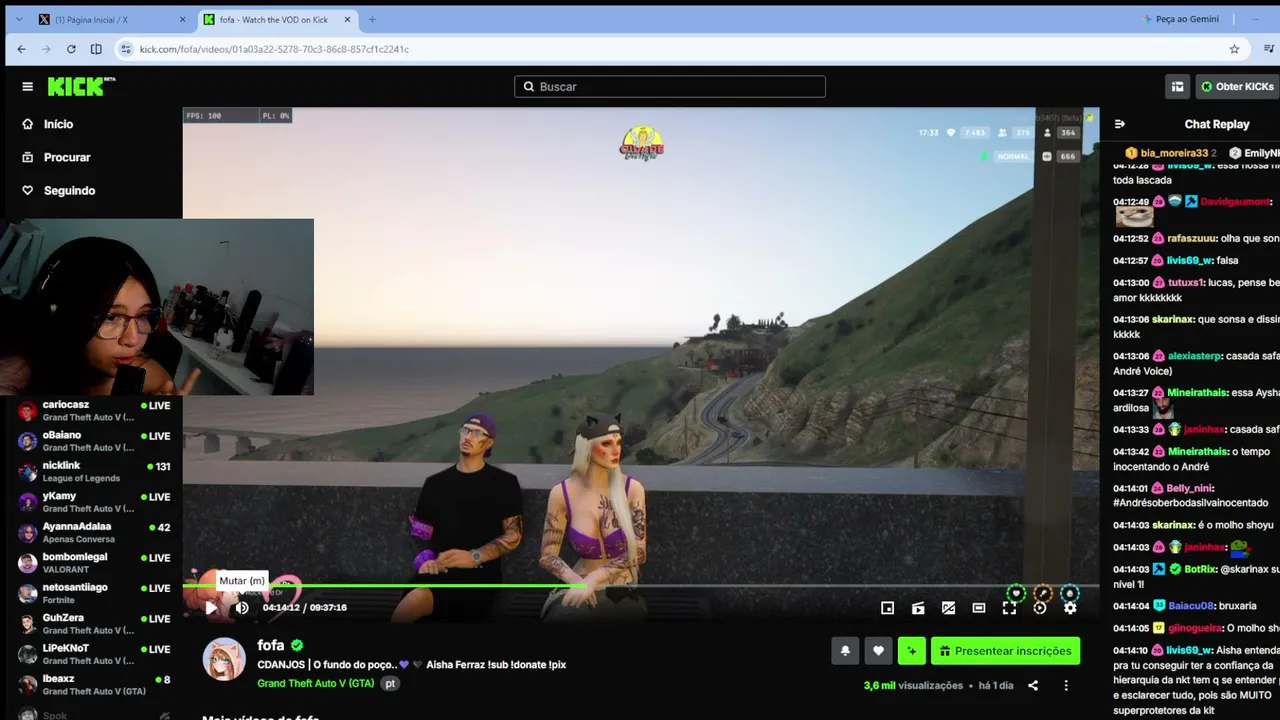Open bombomlegal VALORANT channel
Image resolution: width=1280 pixels, height=720 pixels.
pos(94,563)
